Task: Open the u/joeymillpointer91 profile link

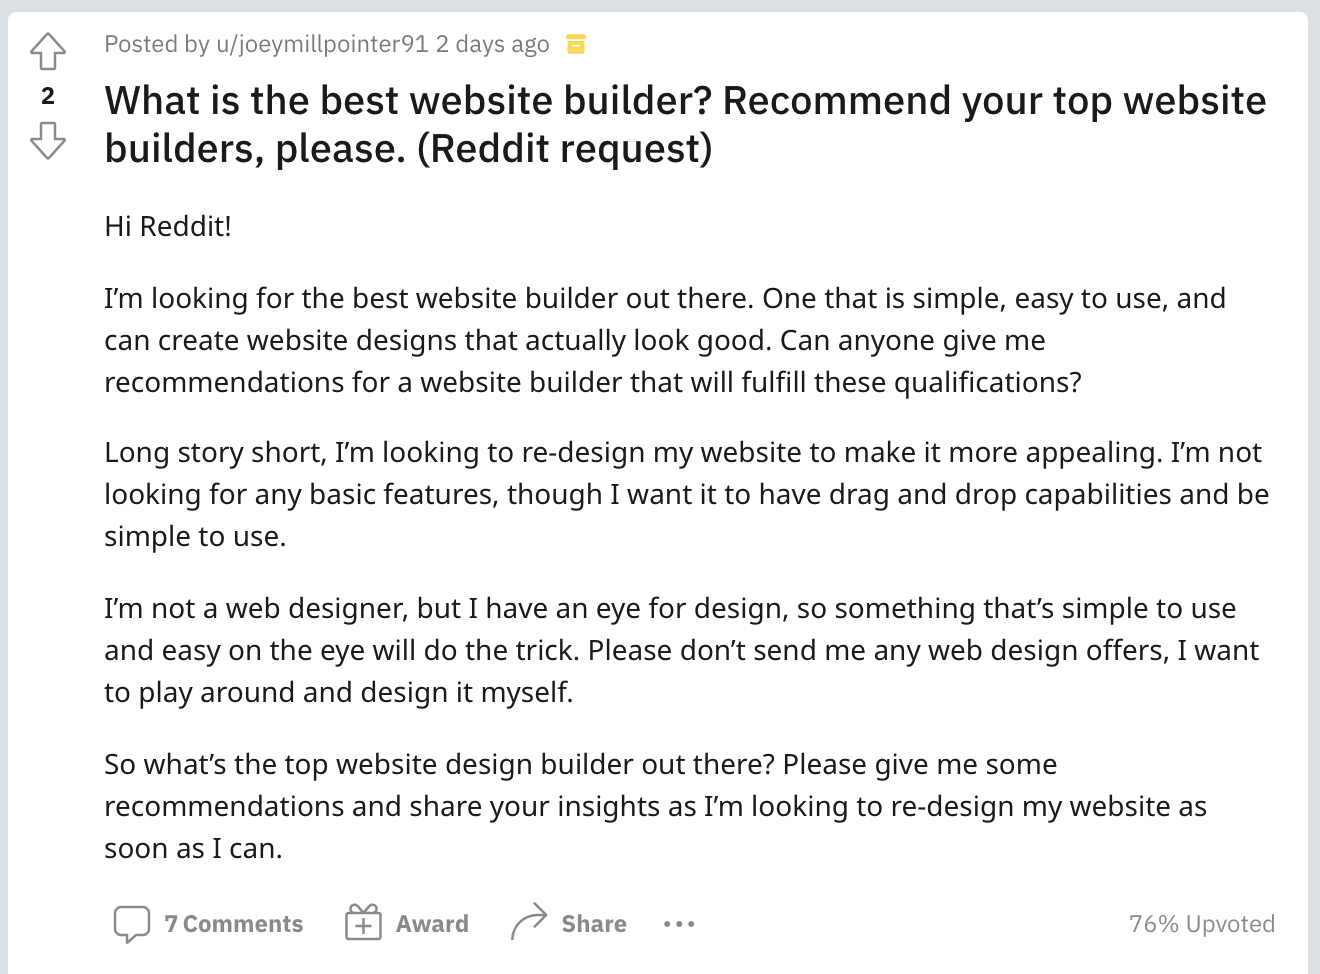Action: 322,44
